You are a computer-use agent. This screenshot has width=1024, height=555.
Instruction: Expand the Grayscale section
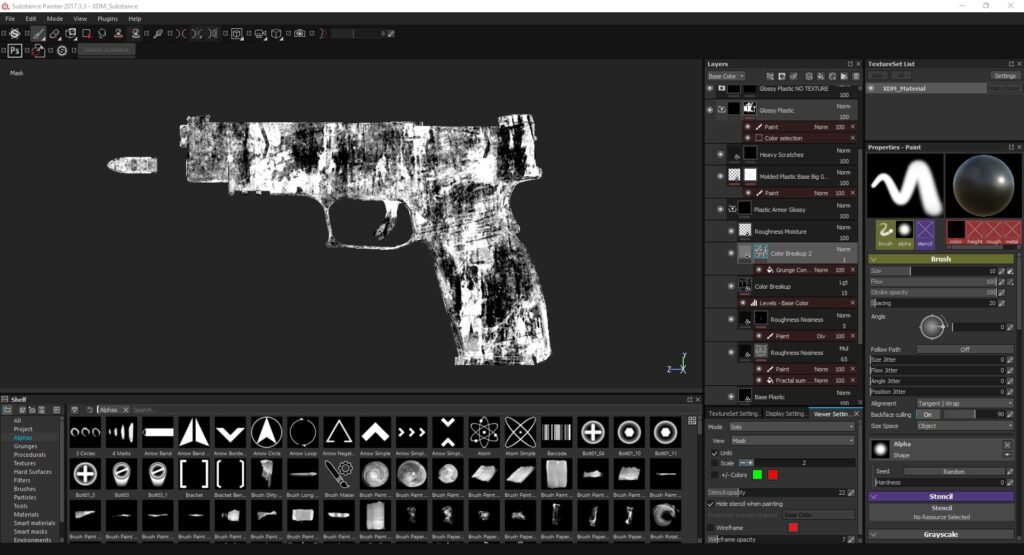(x=874, y=535)
